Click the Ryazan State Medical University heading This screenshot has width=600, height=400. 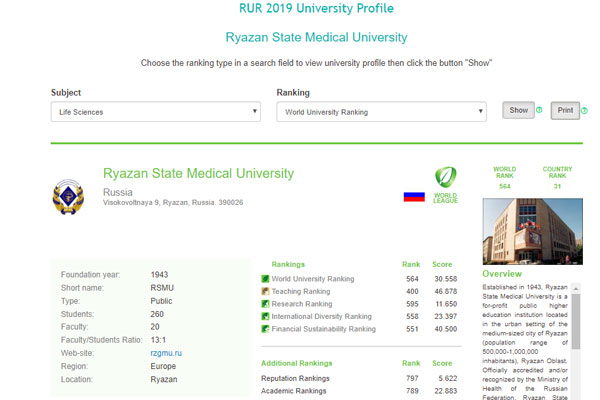[198, 174]
